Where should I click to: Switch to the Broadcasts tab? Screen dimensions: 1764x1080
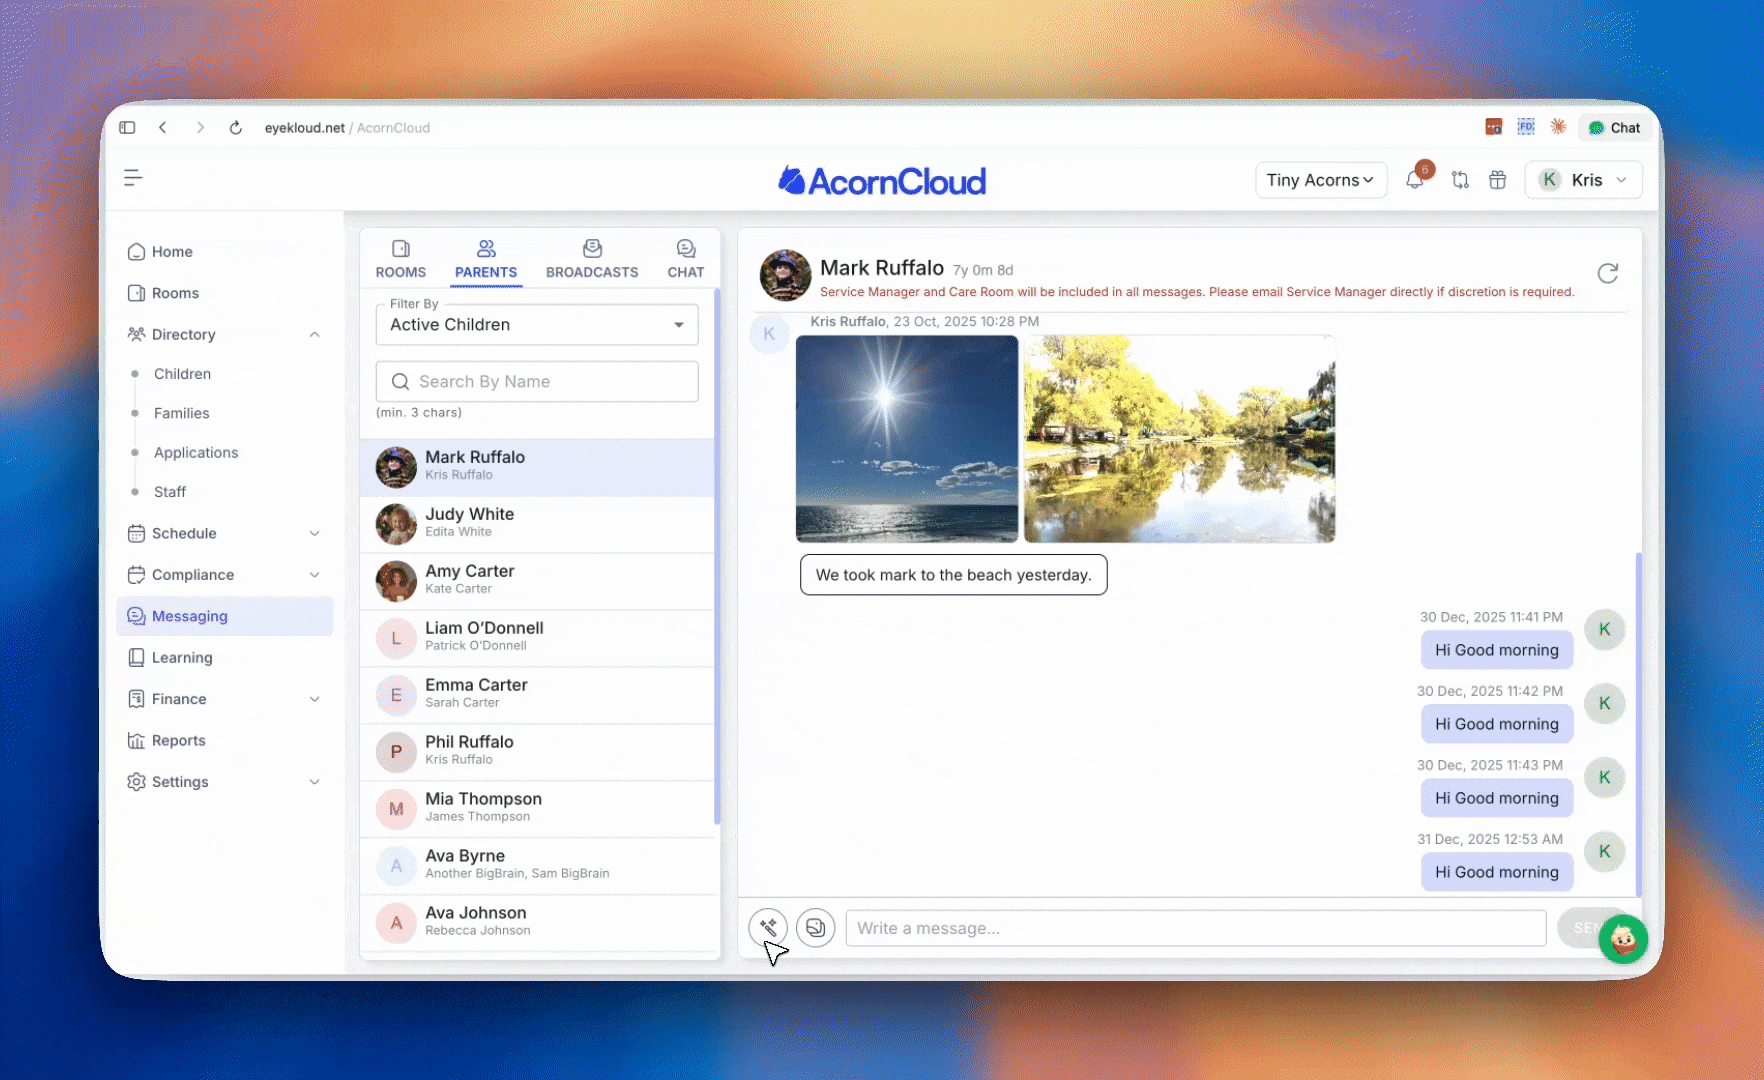[x=592, y=259]
